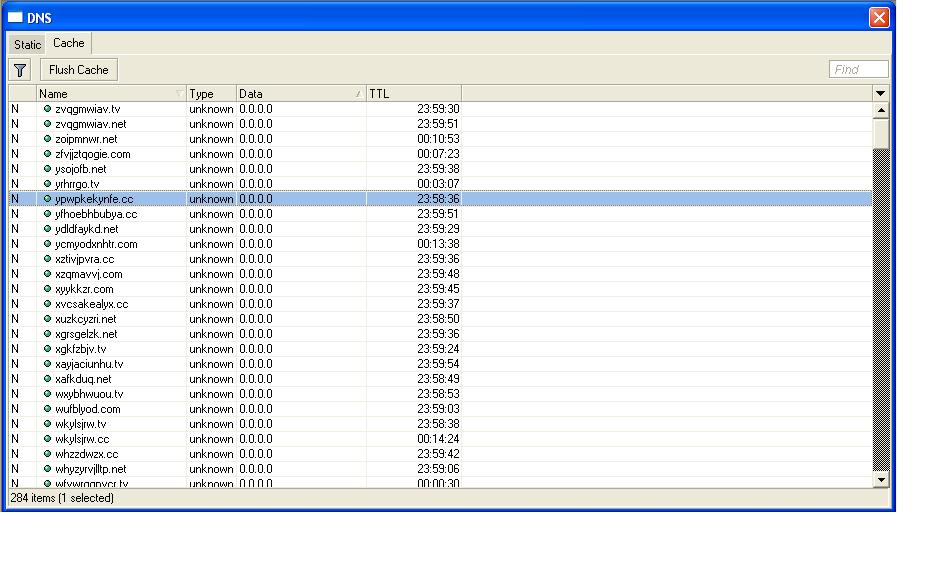Click the green icon beside xafkduq.net
This screenshot has height=572, width=941.
coord(47,379)
